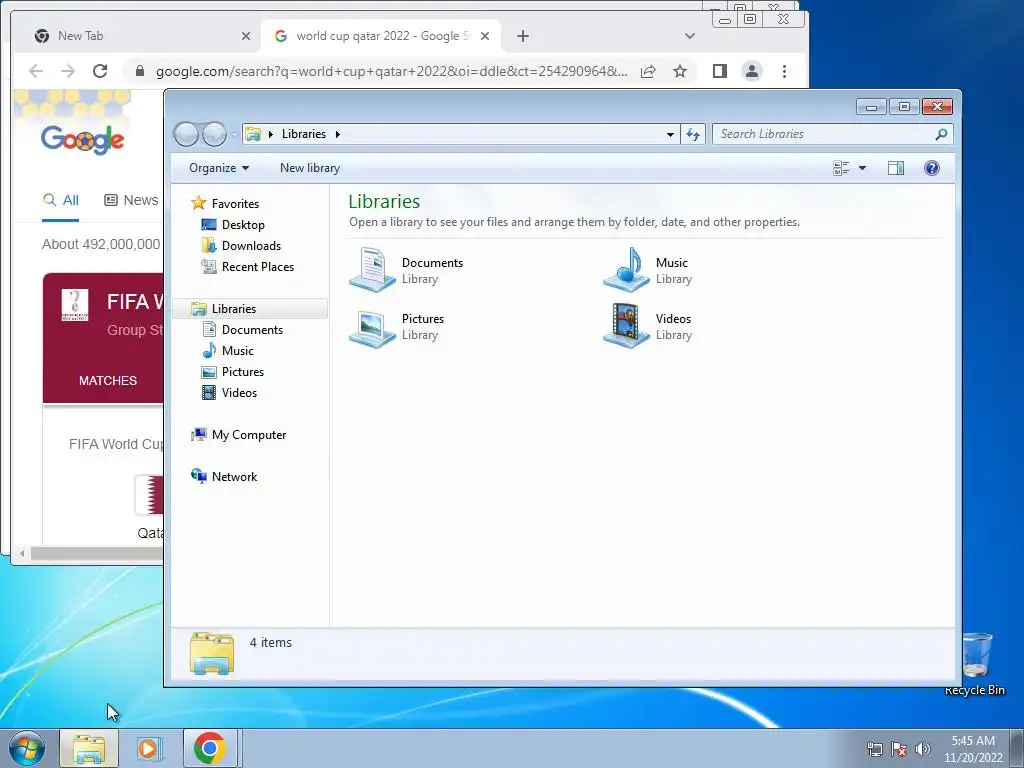The width and height of the screenshot is (1024, 768).
Task: Expand the arrow after Libraries in breadcrumb
Action: (x=338, y=135)
